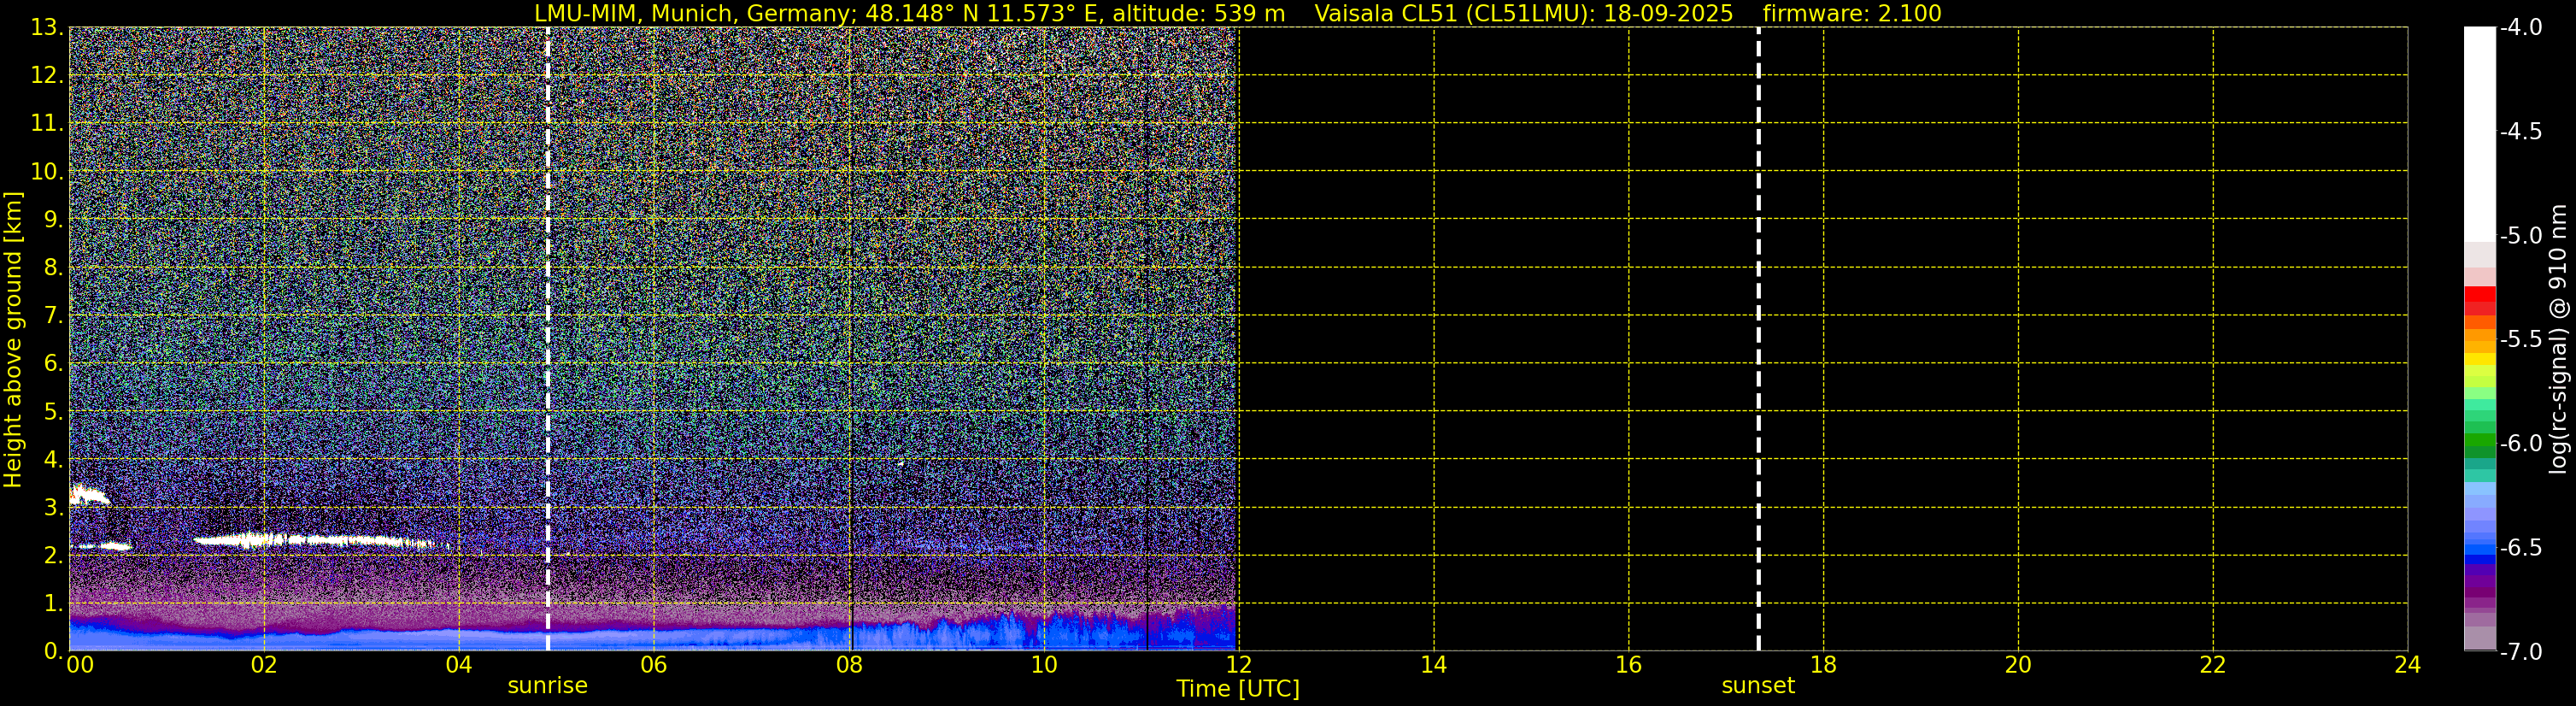Select the Vaisala CL51 date label 18-09-2025
This screenshot has width=2576, height=706.
[1668, 13]
